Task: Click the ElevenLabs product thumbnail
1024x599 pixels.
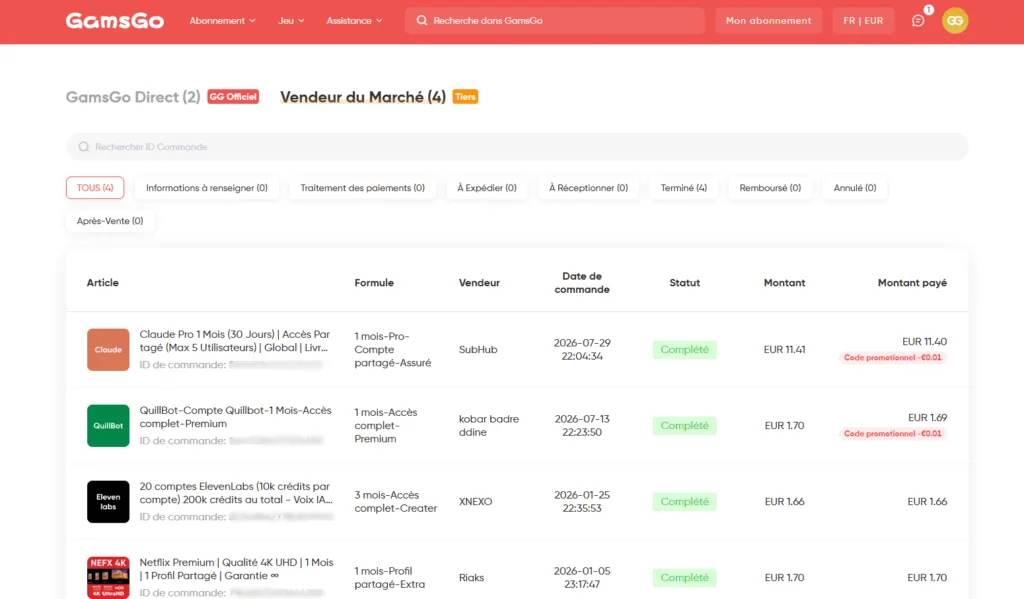Action: coord(108,502)
